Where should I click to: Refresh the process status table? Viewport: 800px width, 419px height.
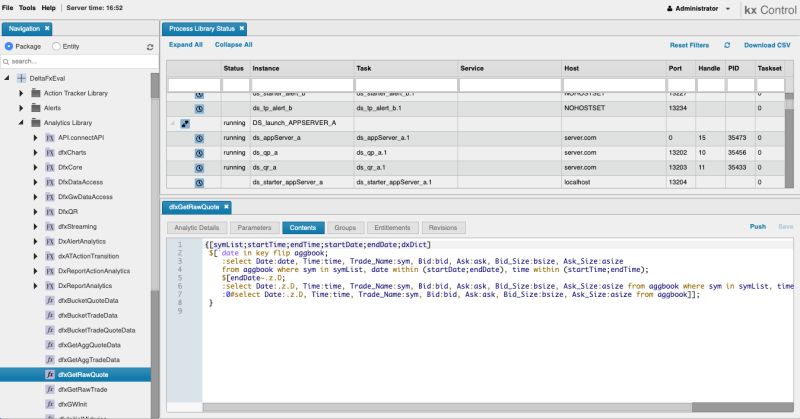(x=727, y=45)
